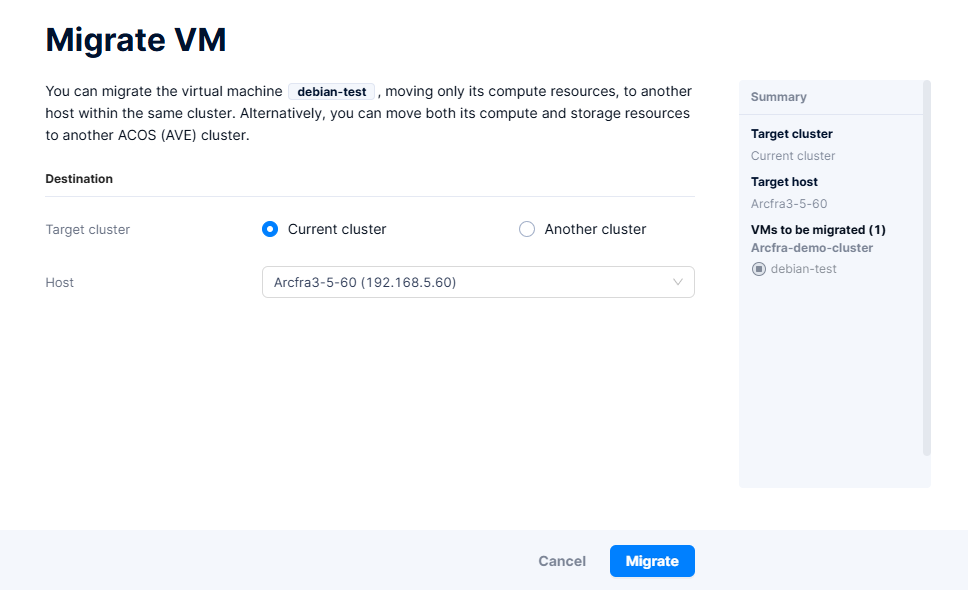The width and height of the screenshot is (968, 590).
Task: Choose the Another cluster radio option
Action: (x=527, y=229)
